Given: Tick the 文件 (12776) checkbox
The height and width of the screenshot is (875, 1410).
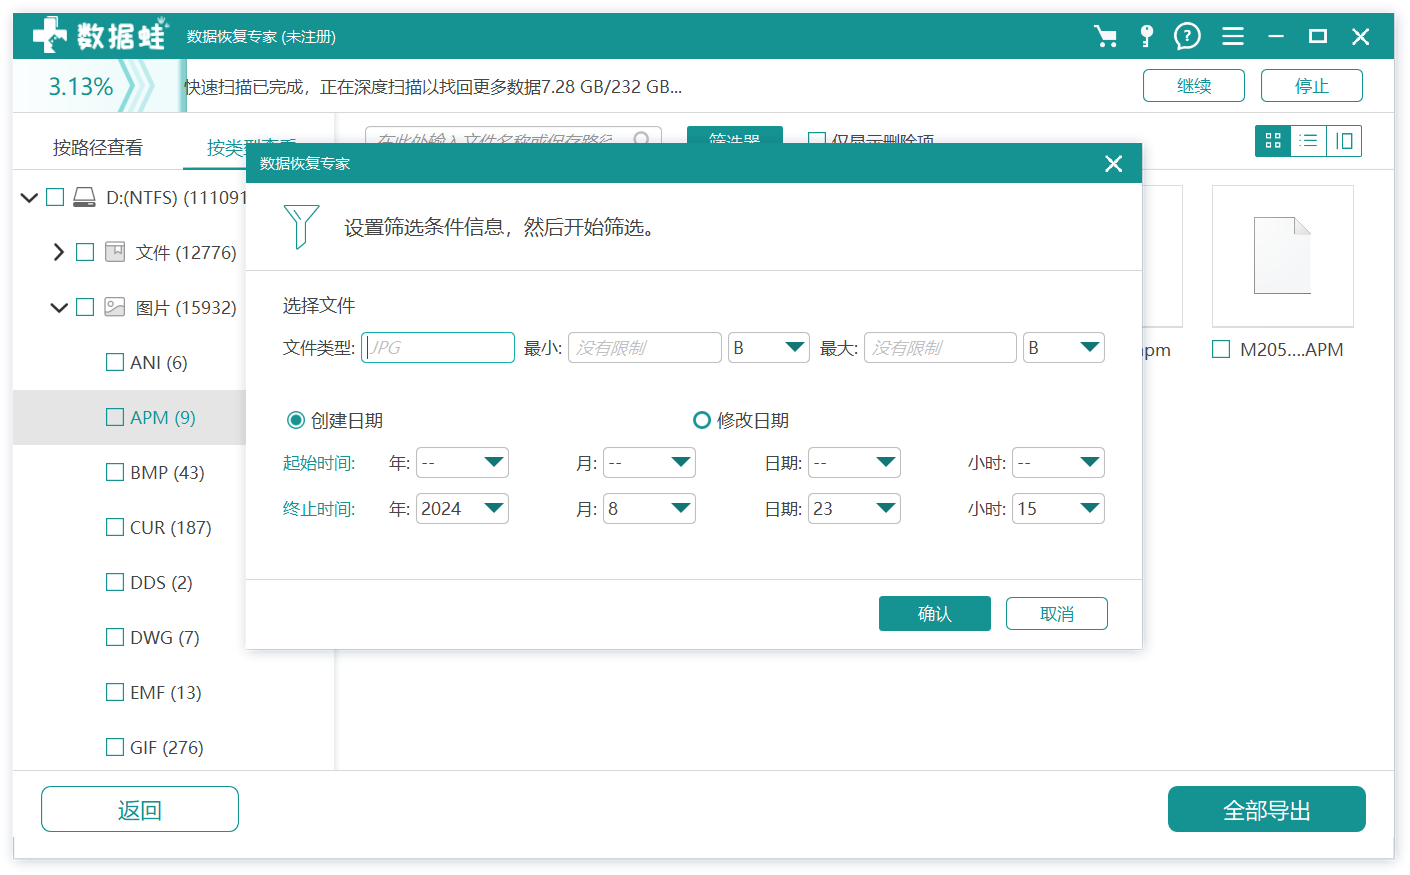Looking at the screenshot, I should 85,252.
